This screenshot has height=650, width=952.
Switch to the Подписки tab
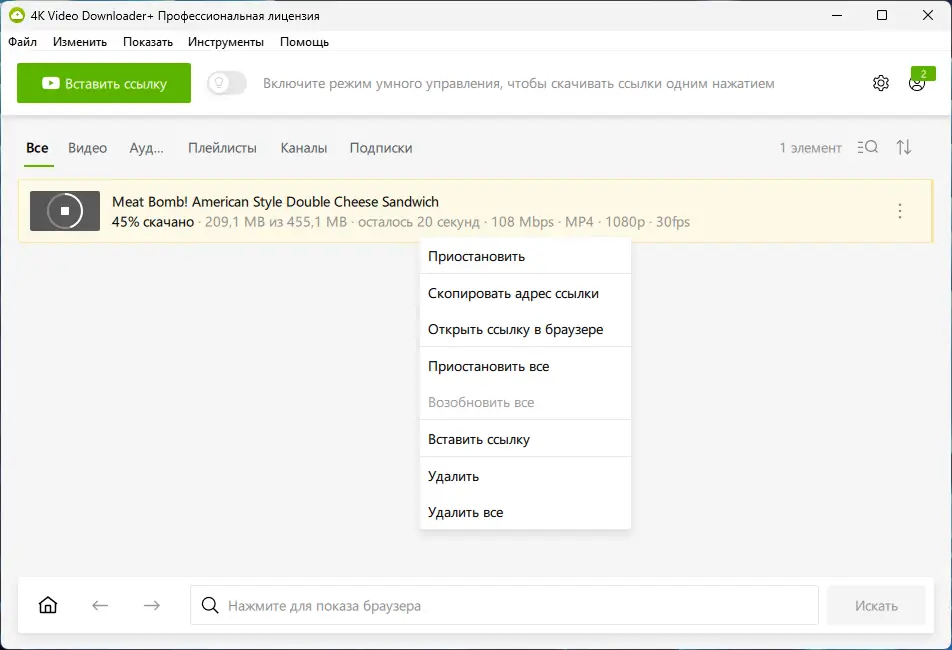381,148
